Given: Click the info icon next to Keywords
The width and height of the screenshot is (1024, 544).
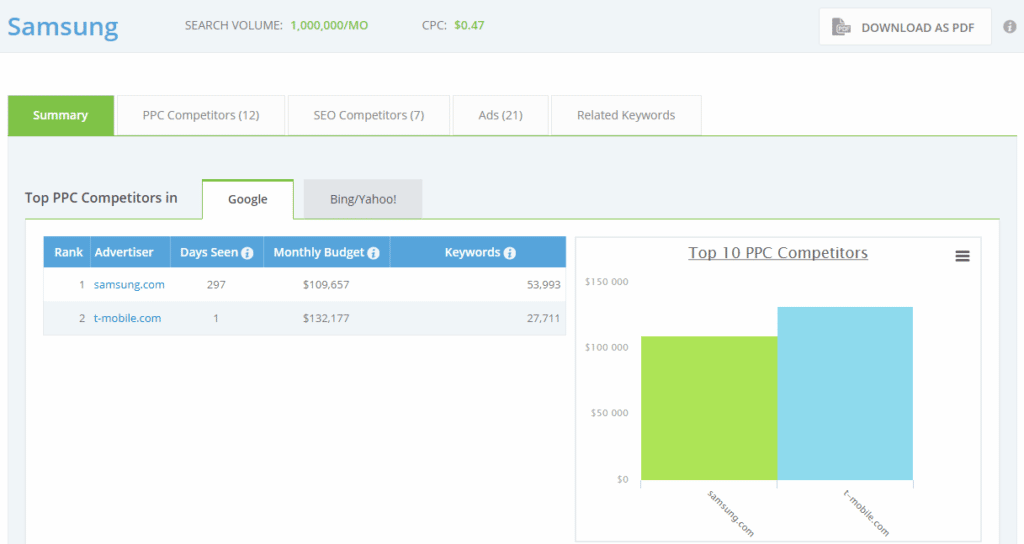Looking at the screenshot, I should (509, 253).
